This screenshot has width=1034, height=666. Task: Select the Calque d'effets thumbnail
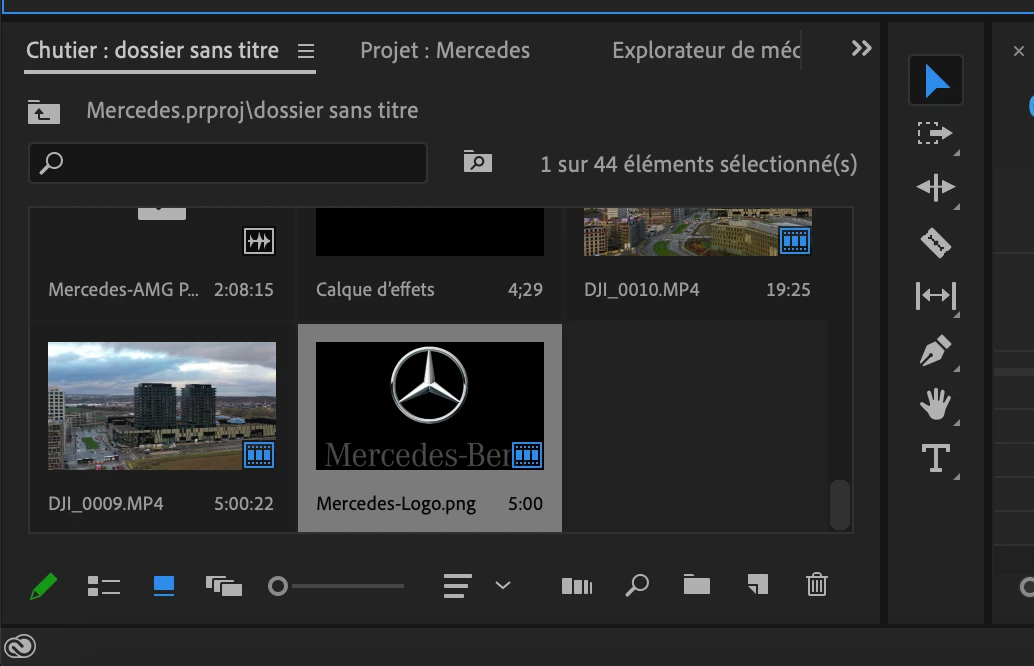(x=430, y=232)
